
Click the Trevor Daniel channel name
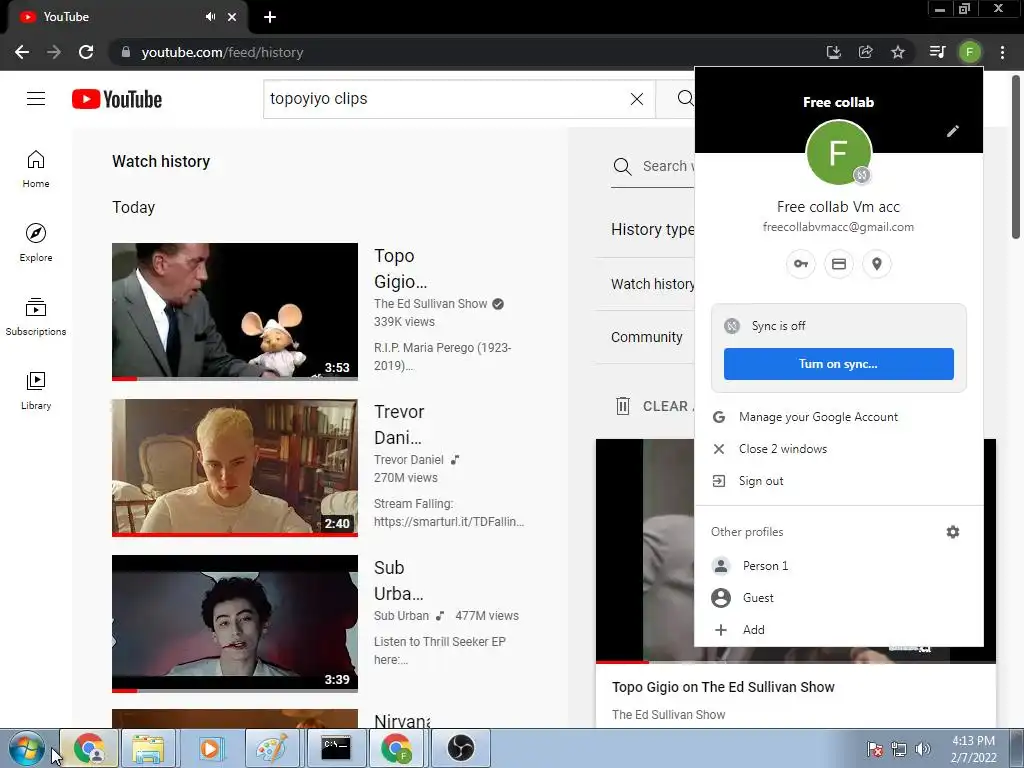point(409,460)
